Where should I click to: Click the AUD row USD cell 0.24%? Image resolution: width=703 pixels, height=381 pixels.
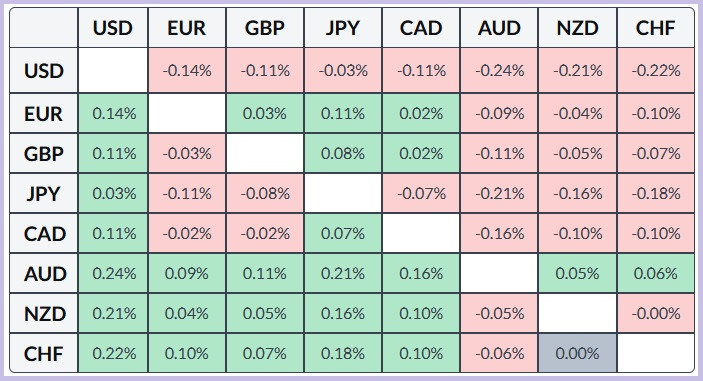113,273
